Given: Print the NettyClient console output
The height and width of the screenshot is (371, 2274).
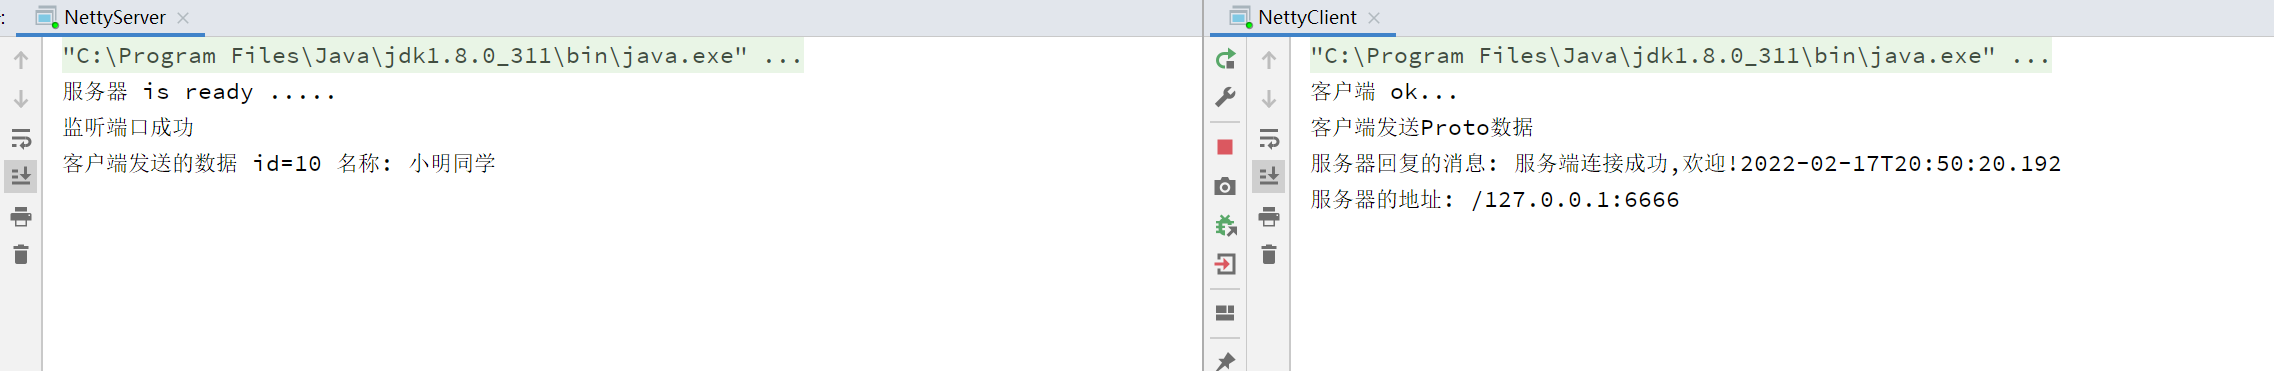Looking at the screenshot, I should [x=1269, y=216].
